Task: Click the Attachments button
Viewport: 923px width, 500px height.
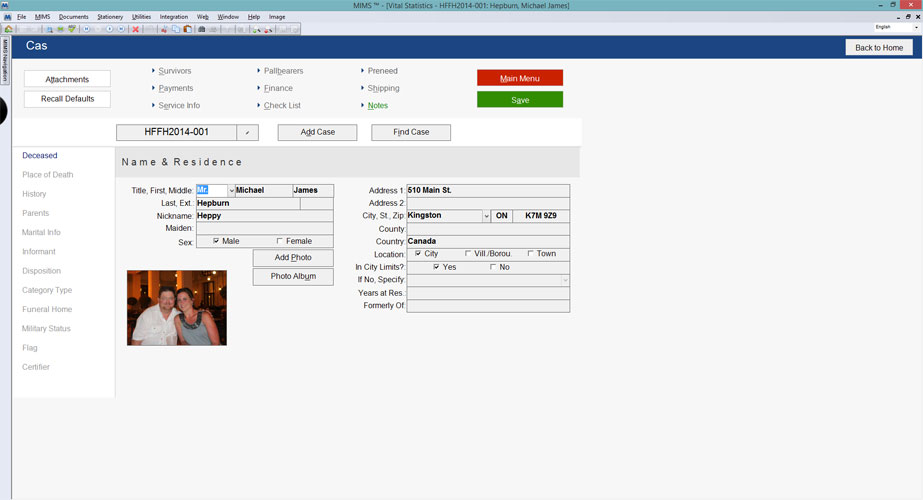Action: coord(67,79)
